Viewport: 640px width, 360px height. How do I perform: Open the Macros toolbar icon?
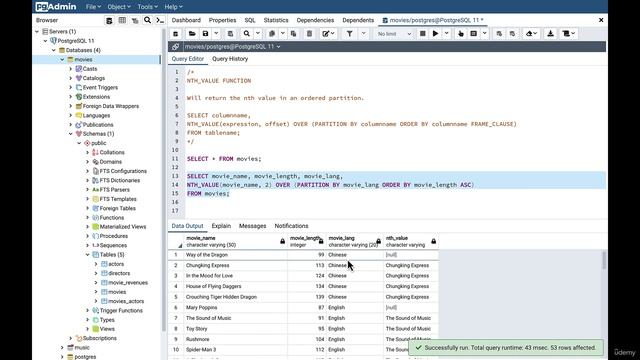click(x=569, y=34)
